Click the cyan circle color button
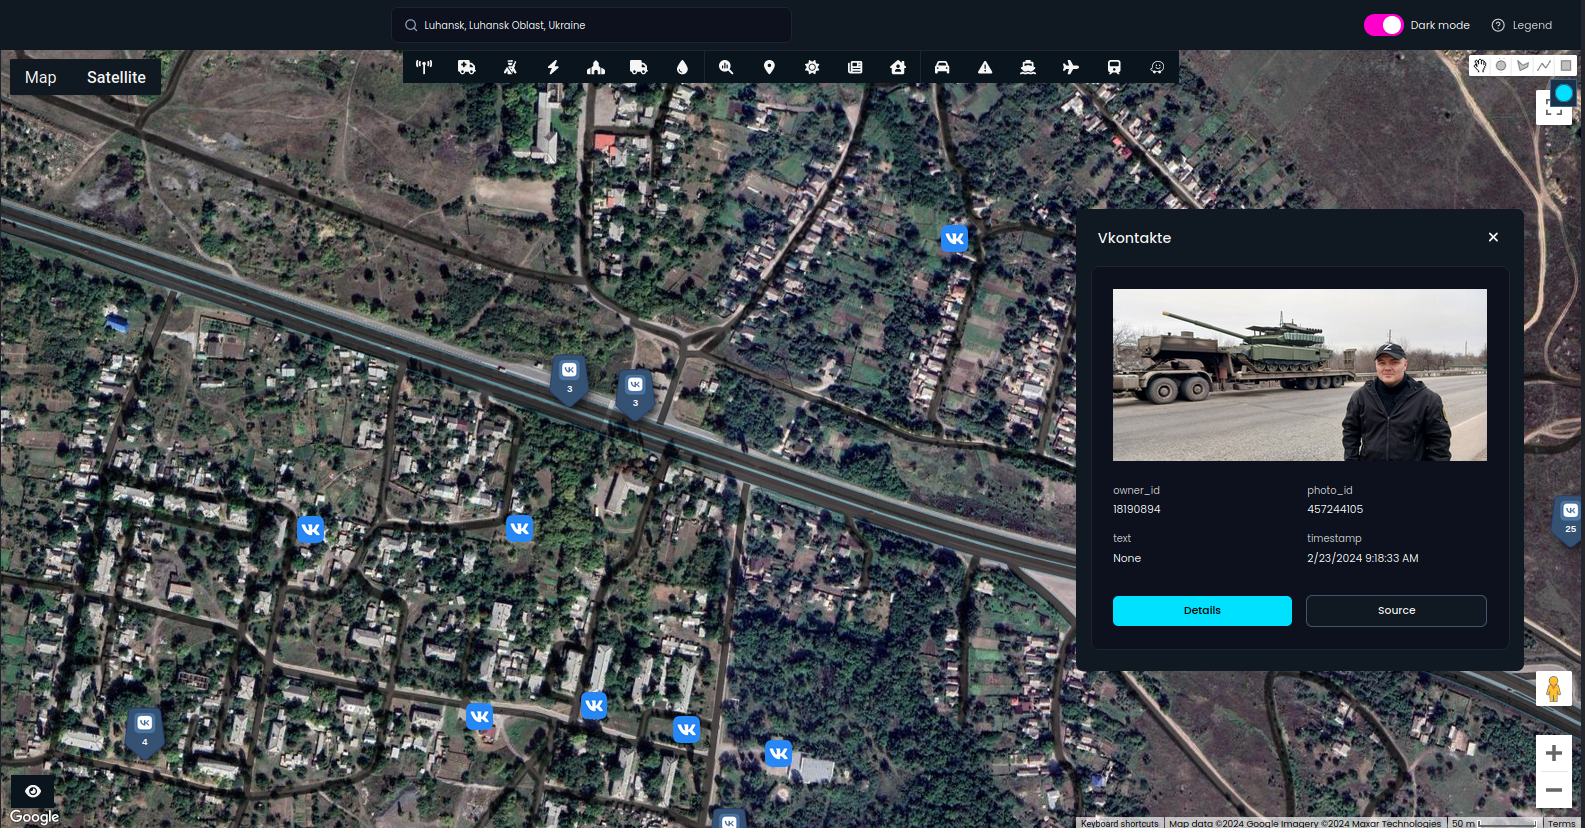 1564,93
